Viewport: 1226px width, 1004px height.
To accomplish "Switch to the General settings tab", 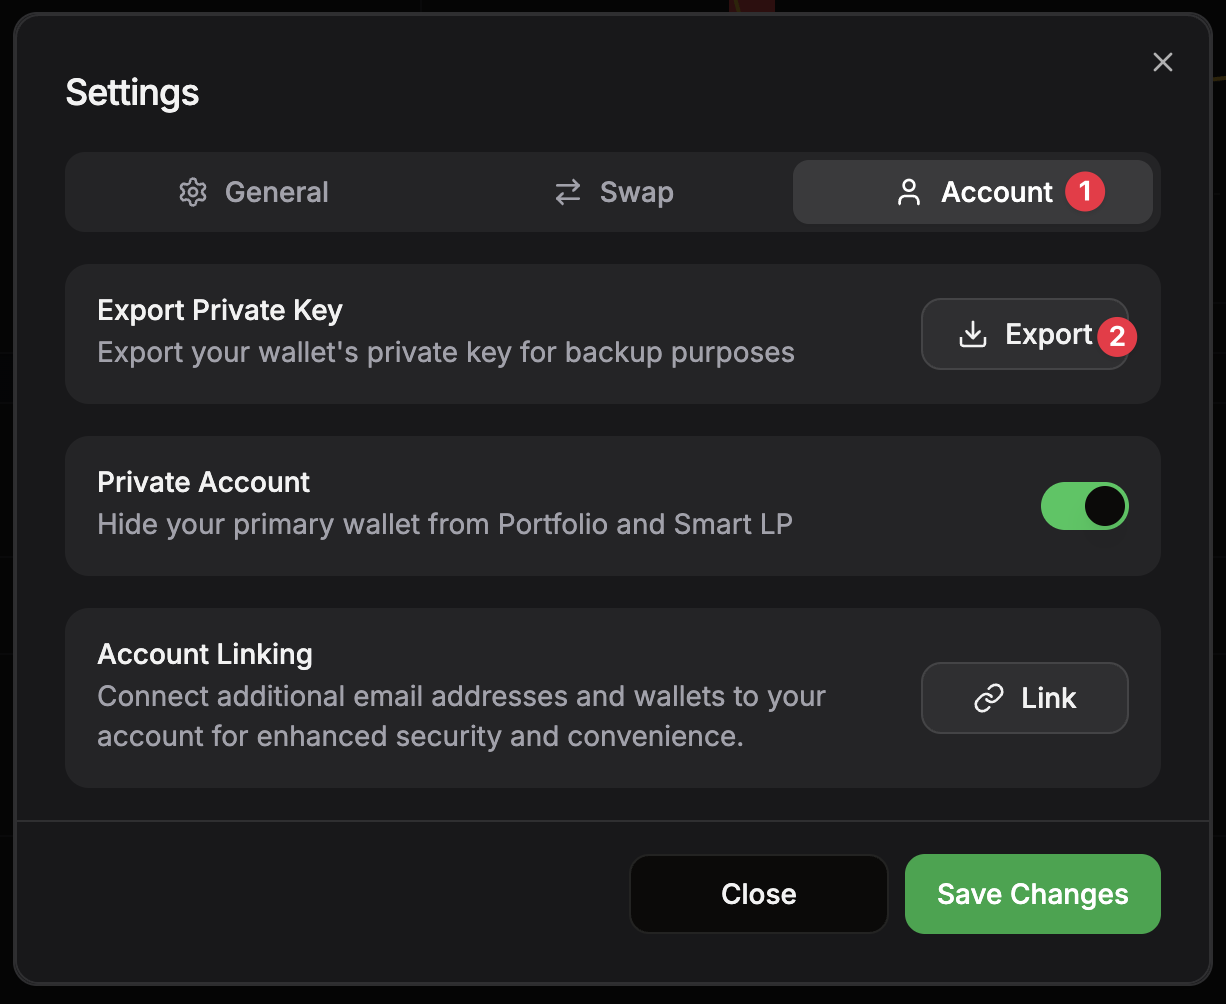I will [x=253, y=192].
